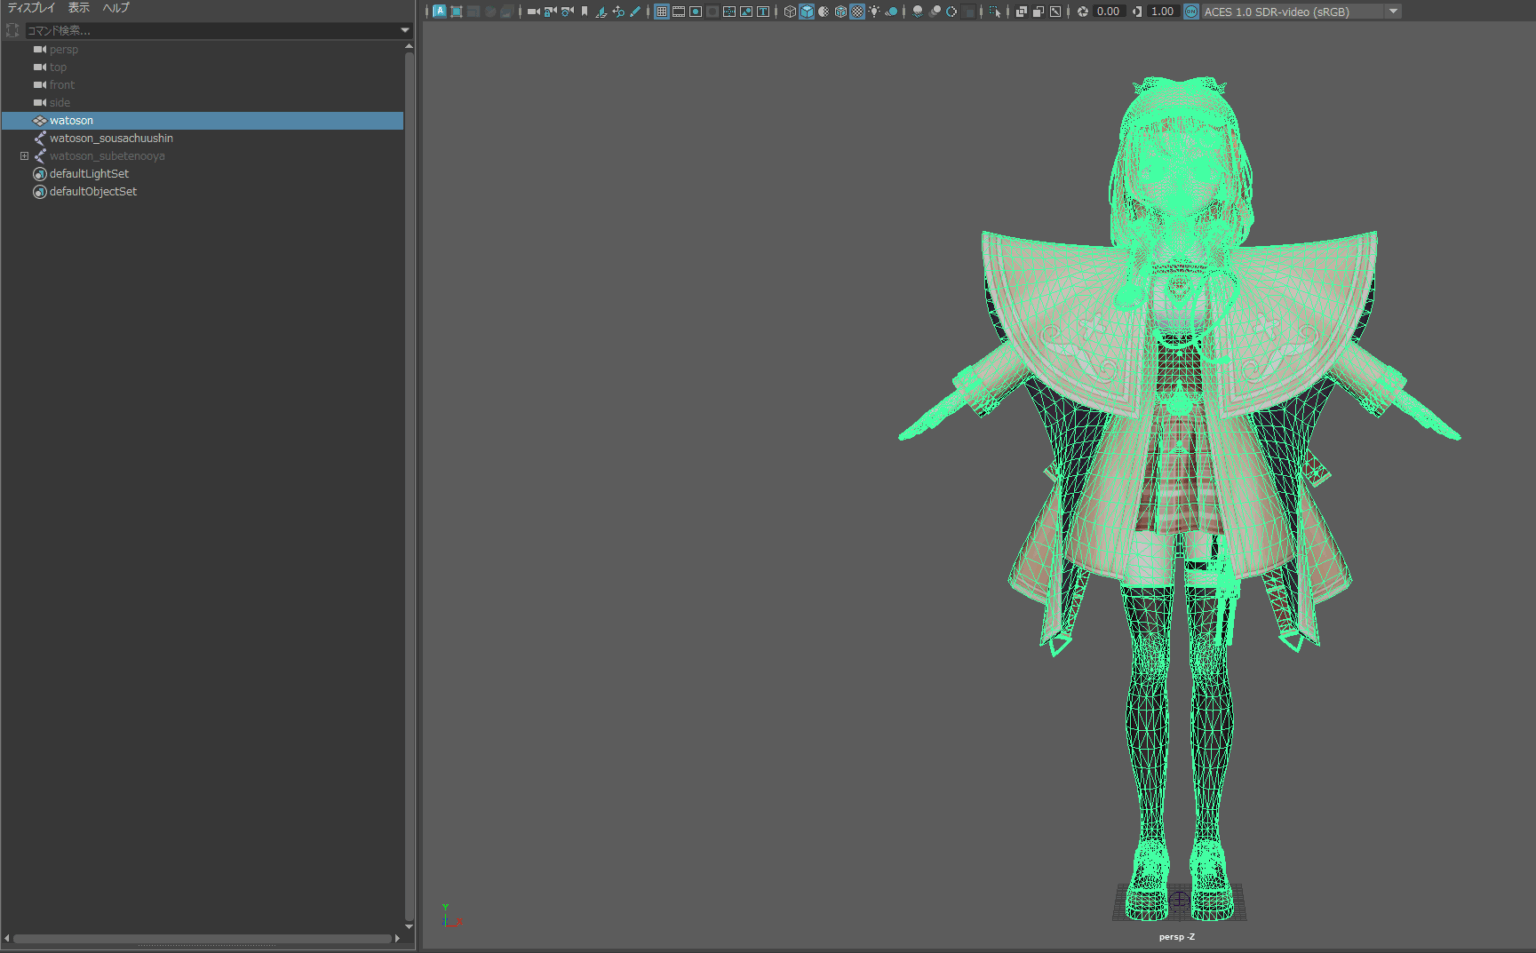1536x953 pixels.
Task: Click the camera bookmarks icon
Action: click(585, 12)
